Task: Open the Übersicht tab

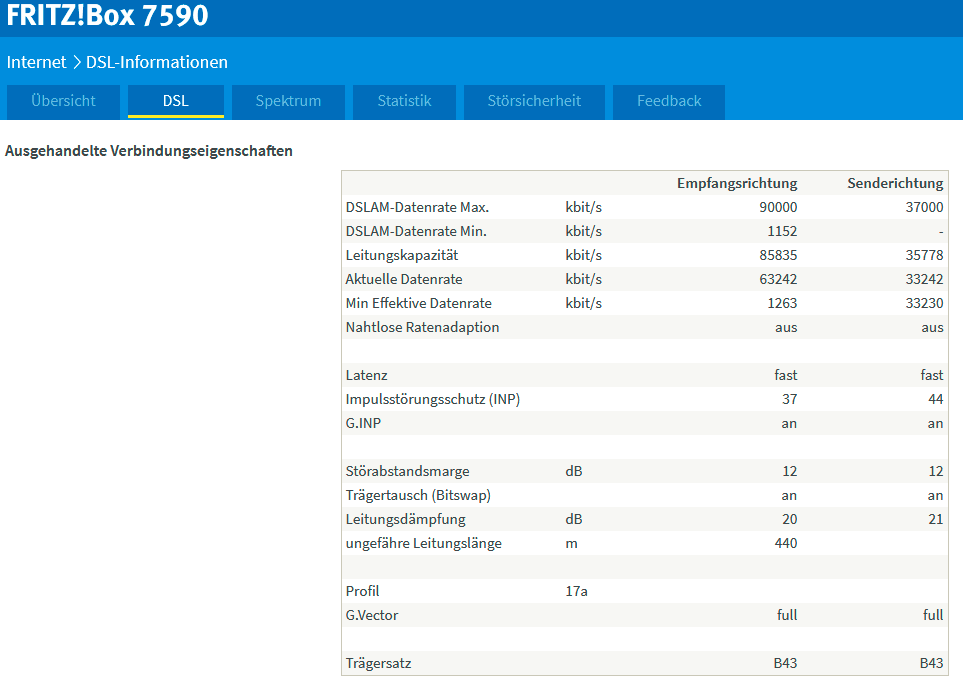Action: (x=63, y=101)
